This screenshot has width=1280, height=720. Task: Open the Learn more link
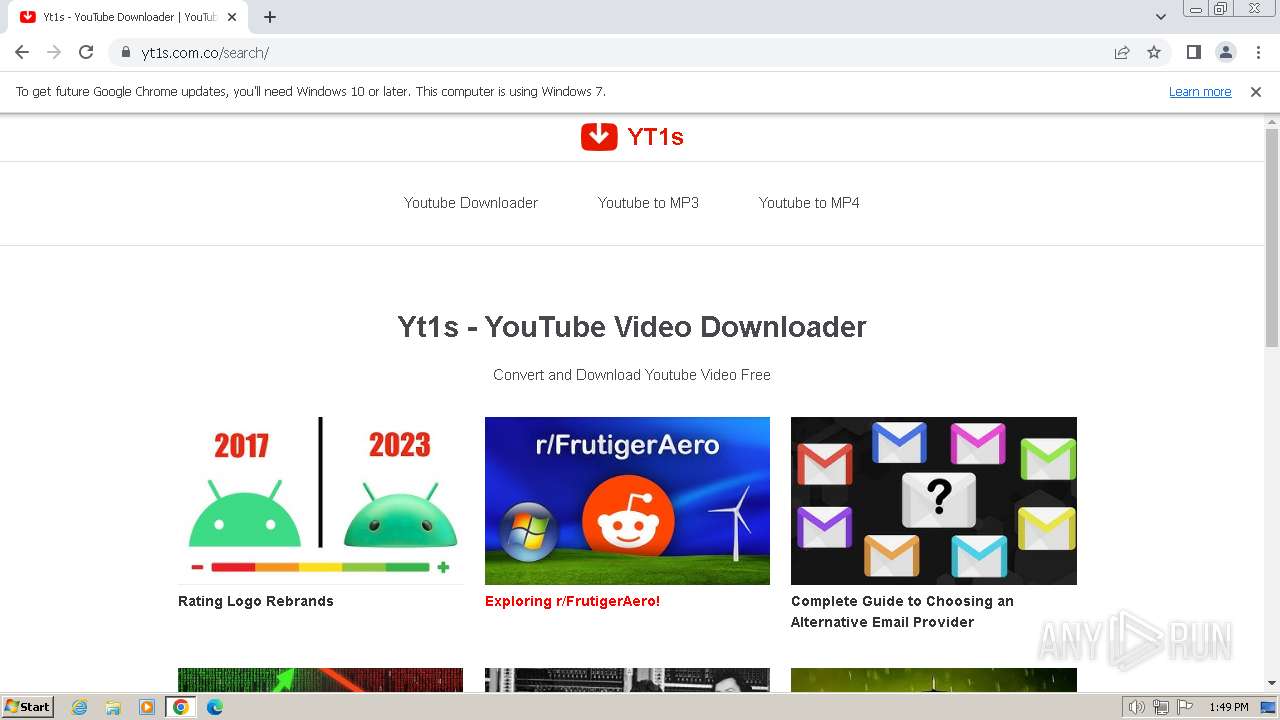click(x=1200, y=92)
